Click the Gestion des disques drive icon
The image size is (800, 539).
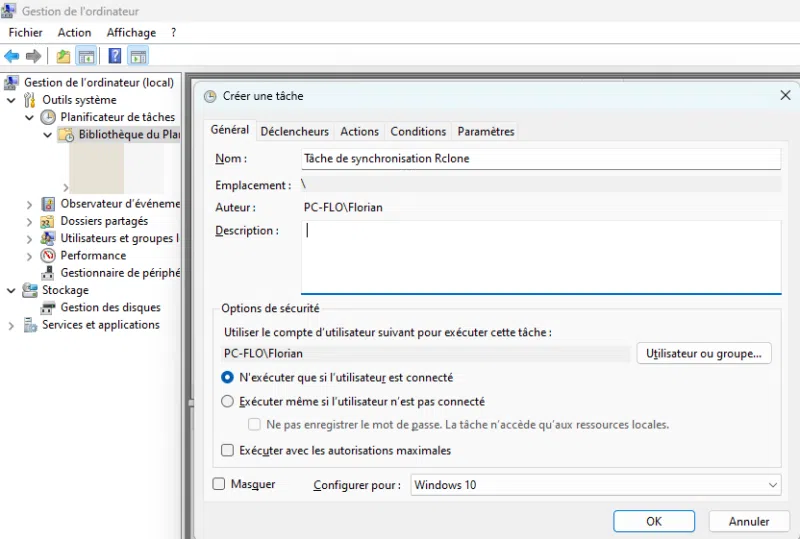tap(48, 308)
